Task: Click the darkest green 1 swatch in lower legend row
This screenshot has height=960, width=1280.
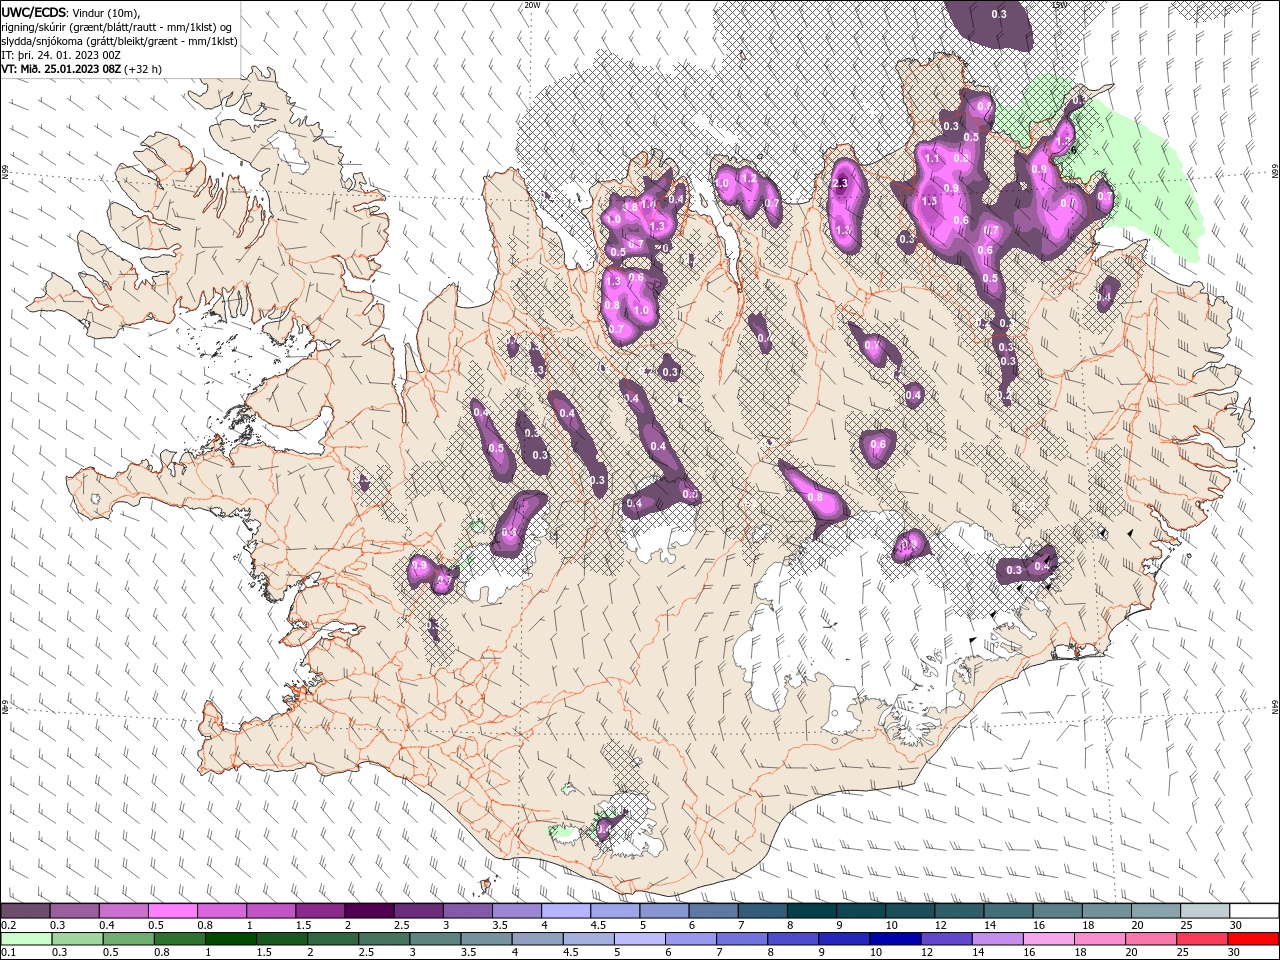Action: (x=230, y=939)
